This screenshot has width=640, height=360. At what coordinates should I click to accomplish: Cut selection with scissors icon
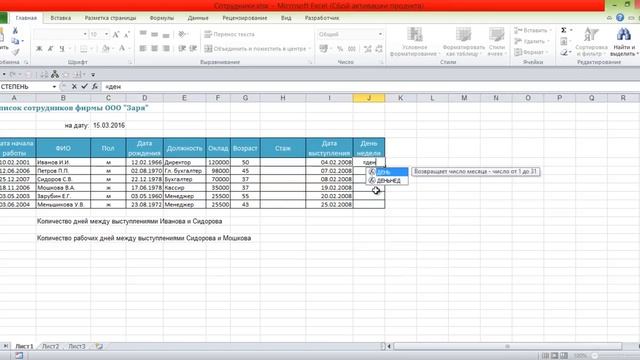pyautogui.click(x=15, y=31)
